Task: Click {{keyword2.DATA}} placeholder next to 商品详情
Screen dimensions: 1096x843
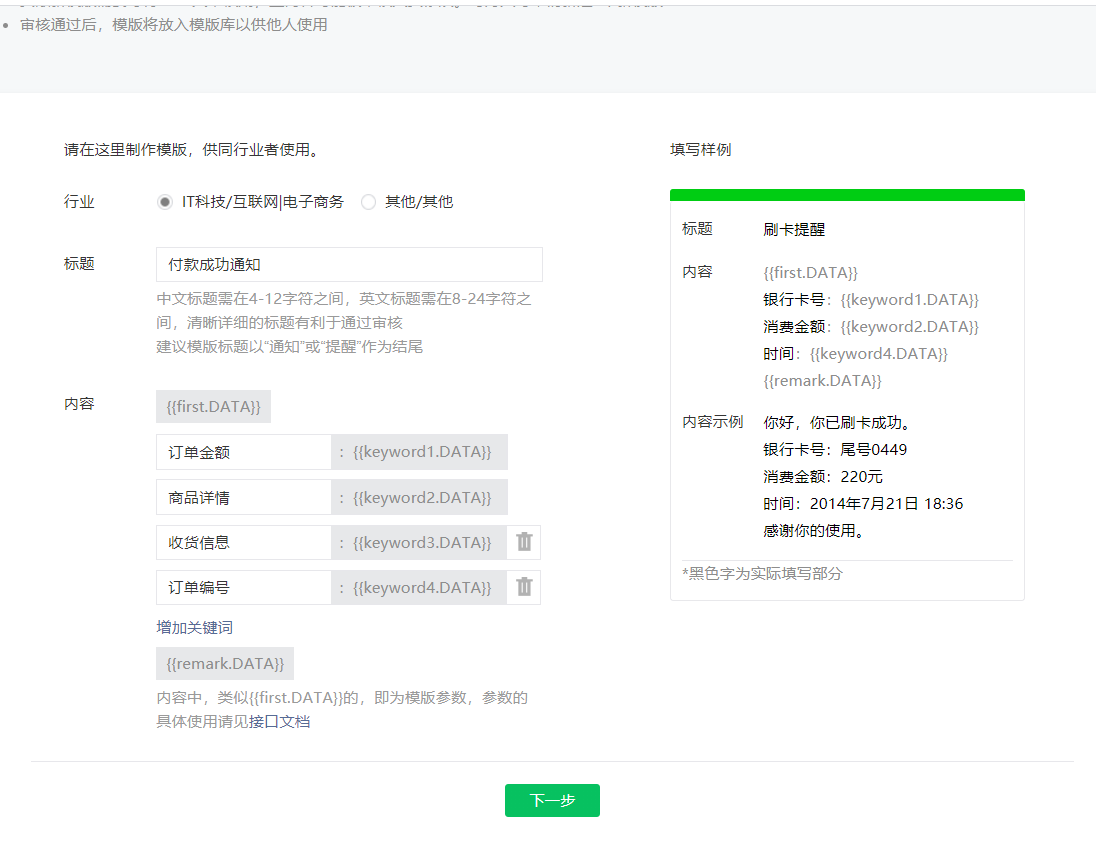Action: (421, 497)
